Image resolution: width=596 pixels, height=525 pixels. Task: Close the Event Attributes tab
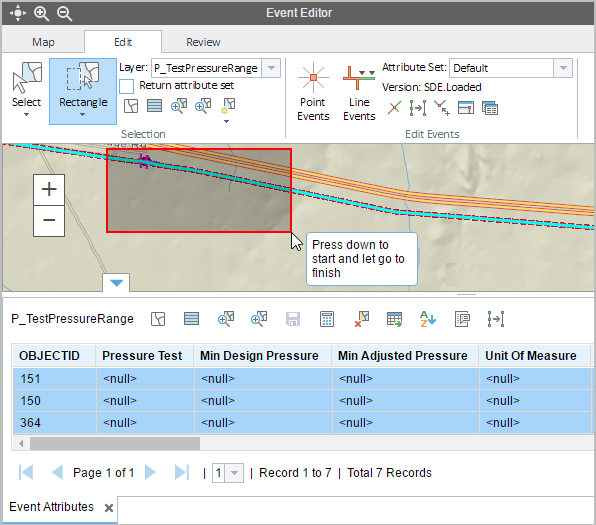pyautogui.click(x=109, y=508)
